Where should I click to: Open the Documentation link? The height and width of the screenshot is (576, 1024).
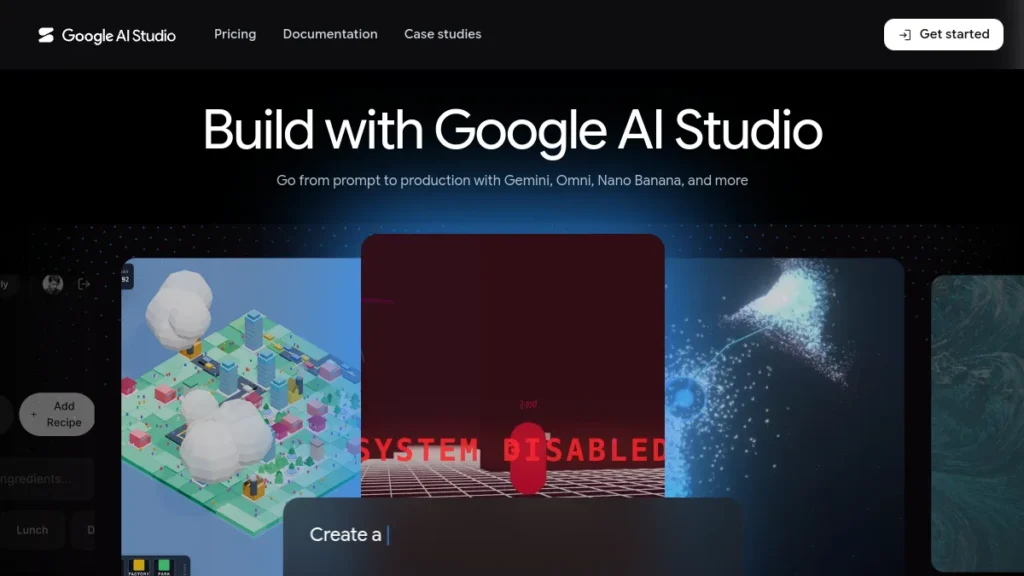pyautogui.click(x=330, y=34)
